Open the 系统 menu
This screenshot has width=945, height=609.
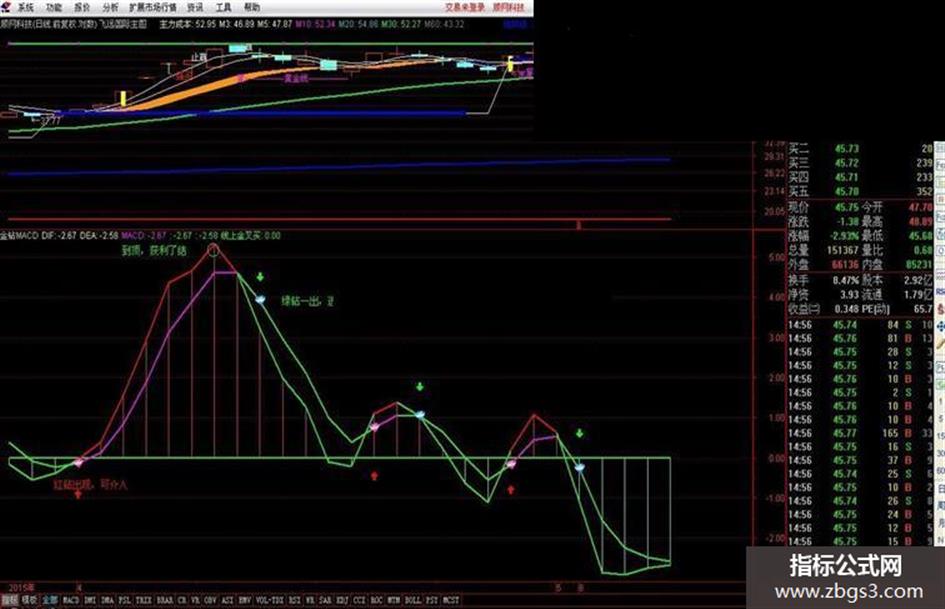click(x=26, y=7)
